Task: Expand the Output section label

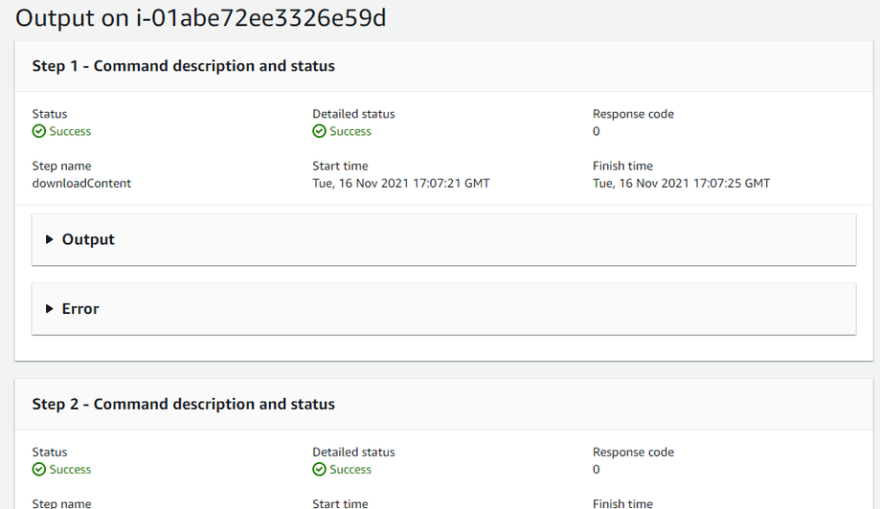Action: pos(88,240)
